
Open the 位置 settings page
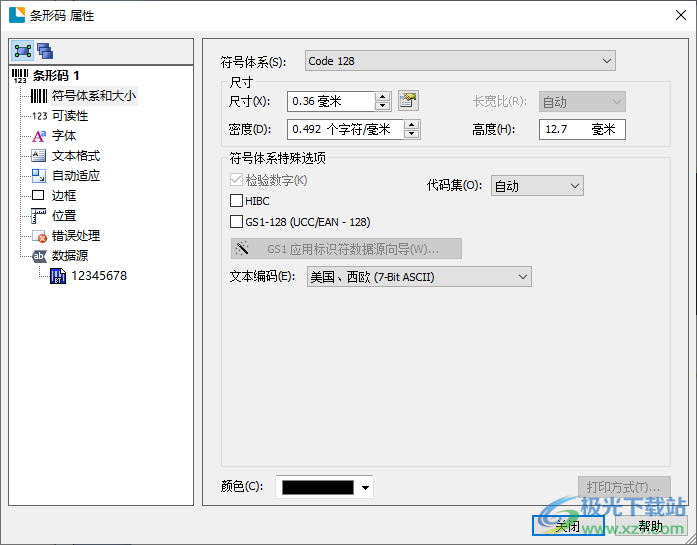(64, 216)
